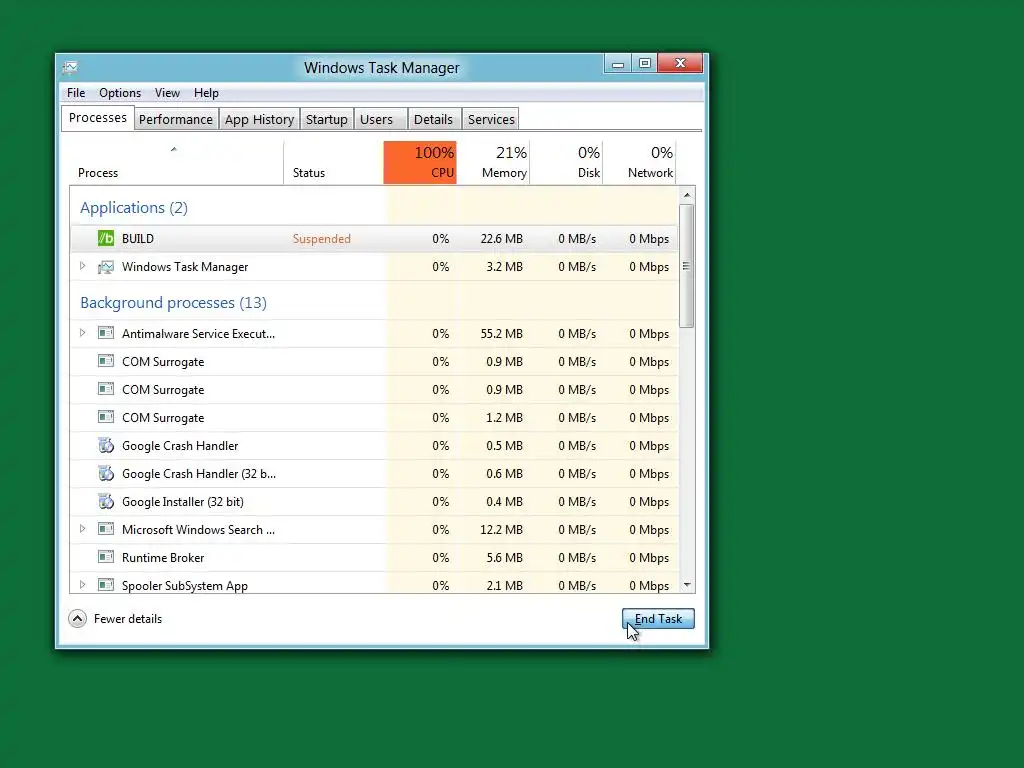Screen dimensions: 1024x768
Task: Click the BUILD application icon
Action: click(x=106, y=238)
